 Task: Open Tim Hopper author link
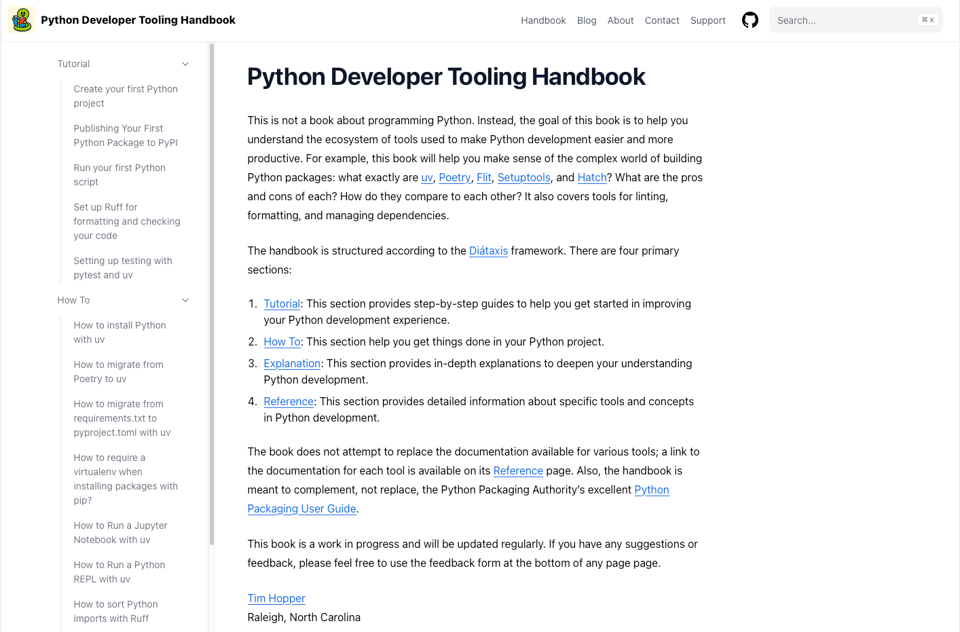click(276, 598)
